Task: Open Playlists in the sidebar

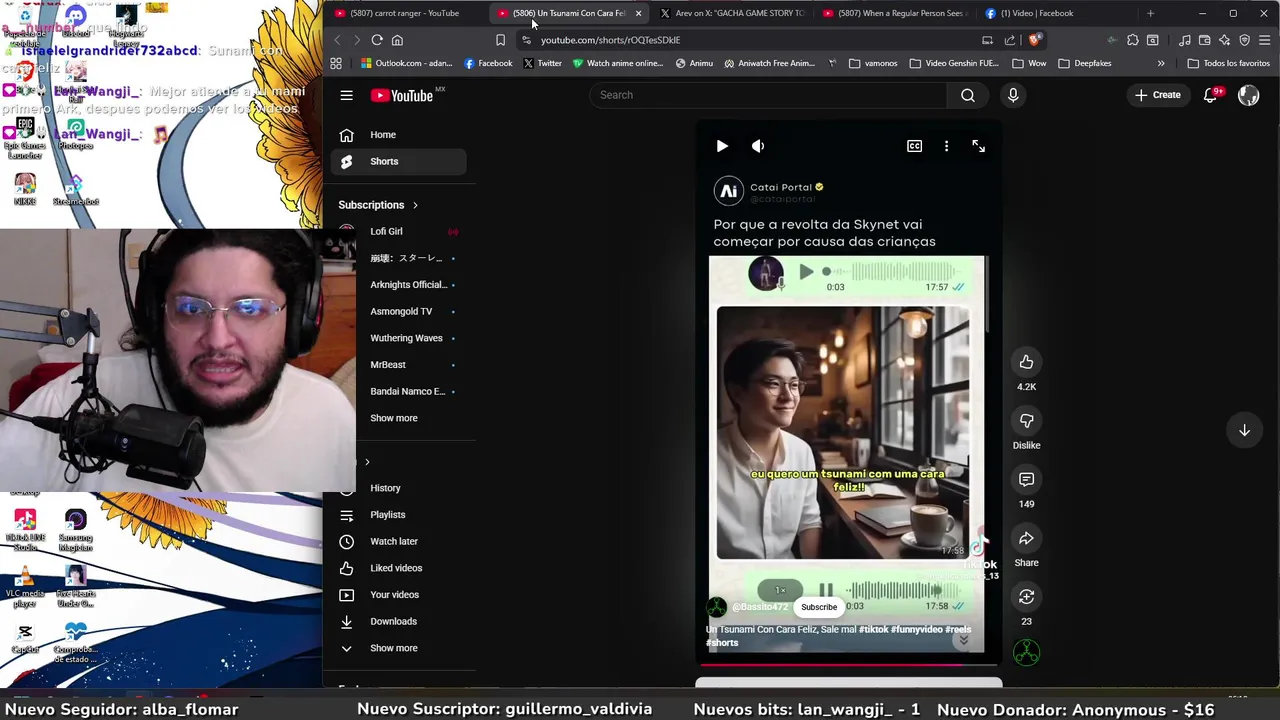Action: (x=398, y=515)
